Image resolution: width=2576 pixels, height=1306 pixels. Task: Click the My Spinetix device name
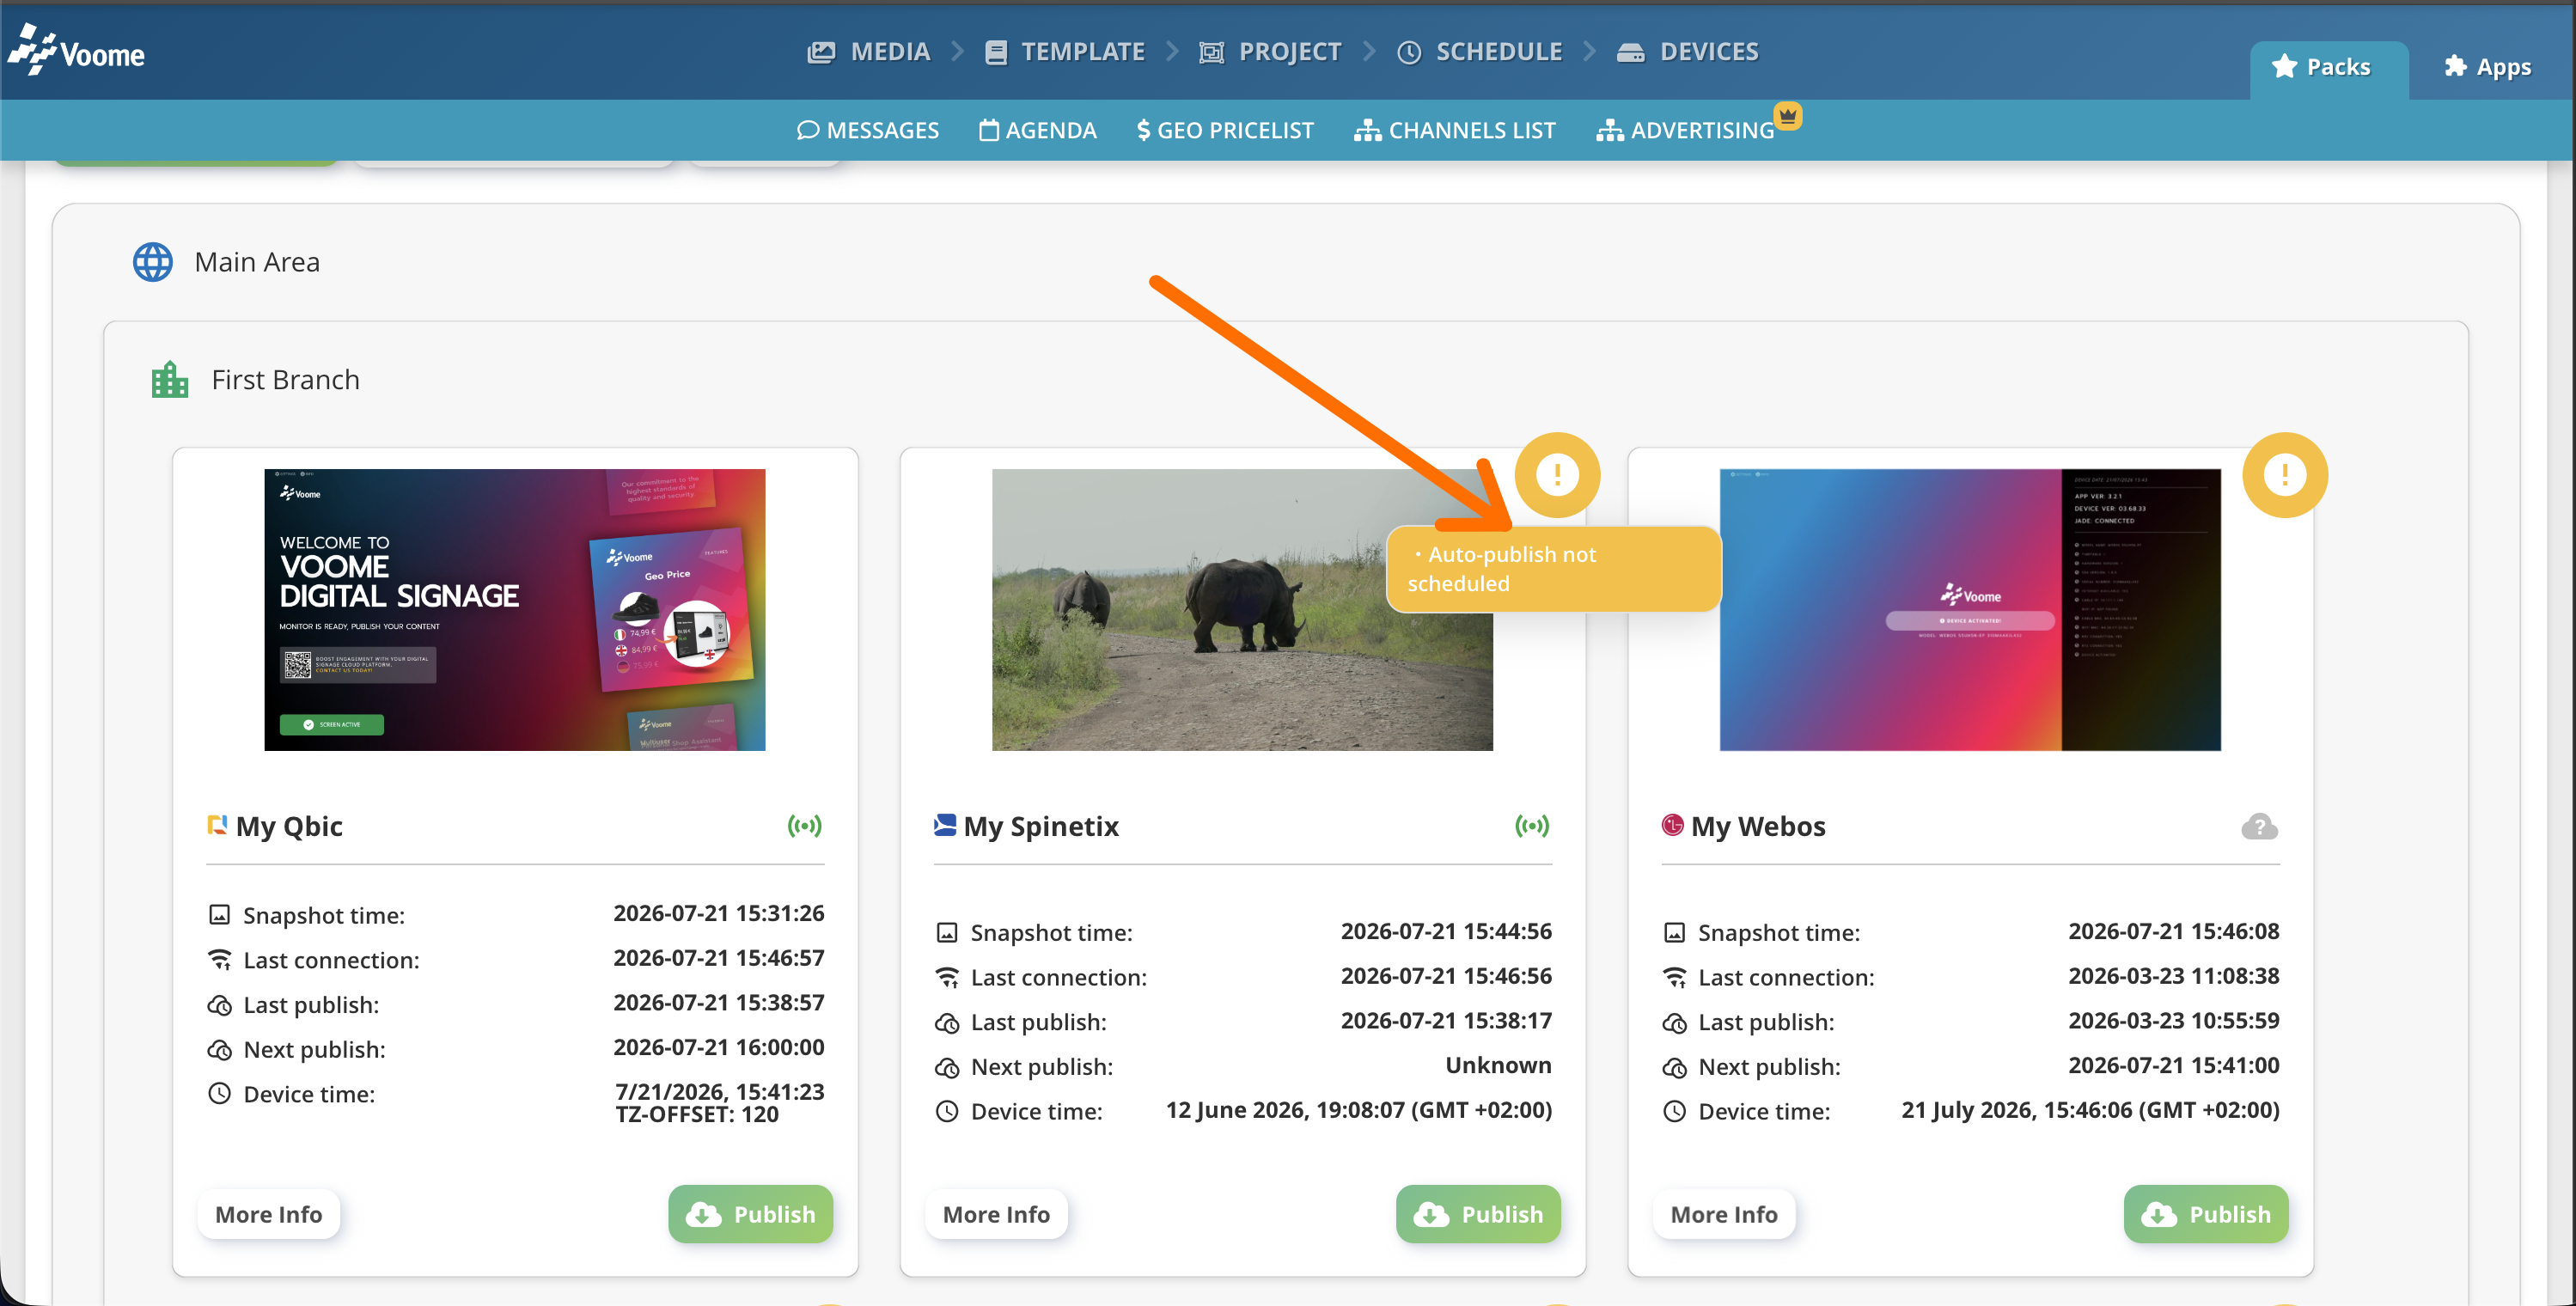tap(1041, 826)
